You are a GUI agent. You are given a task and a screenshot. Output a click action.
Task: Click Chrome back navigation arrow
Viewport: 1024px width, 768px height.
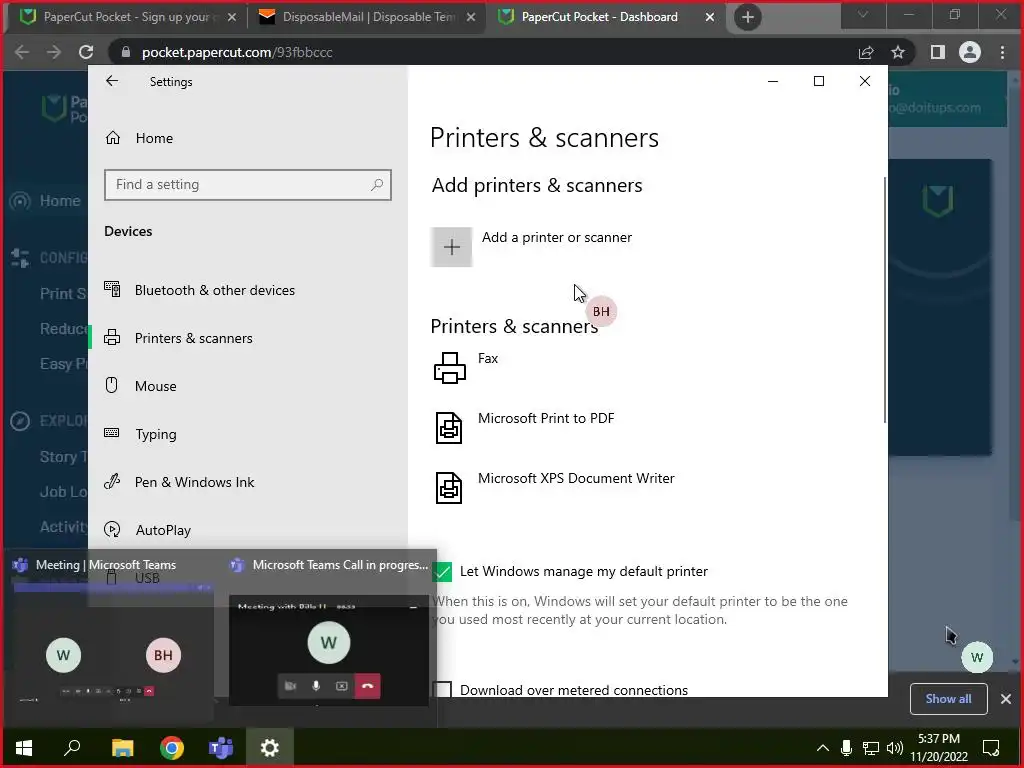click(22, 52)
